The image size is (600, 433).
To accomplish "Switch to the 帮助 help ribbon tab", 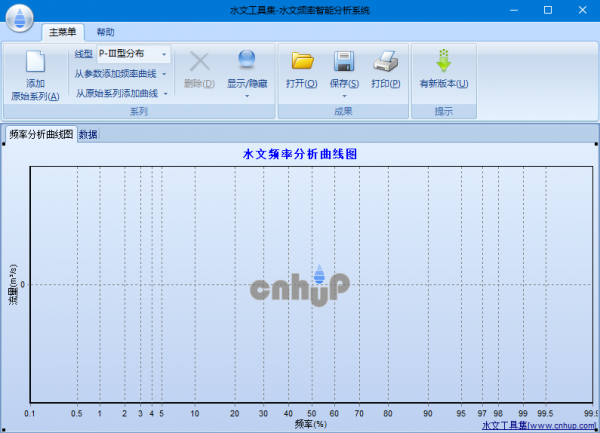I will coord(105,32).
